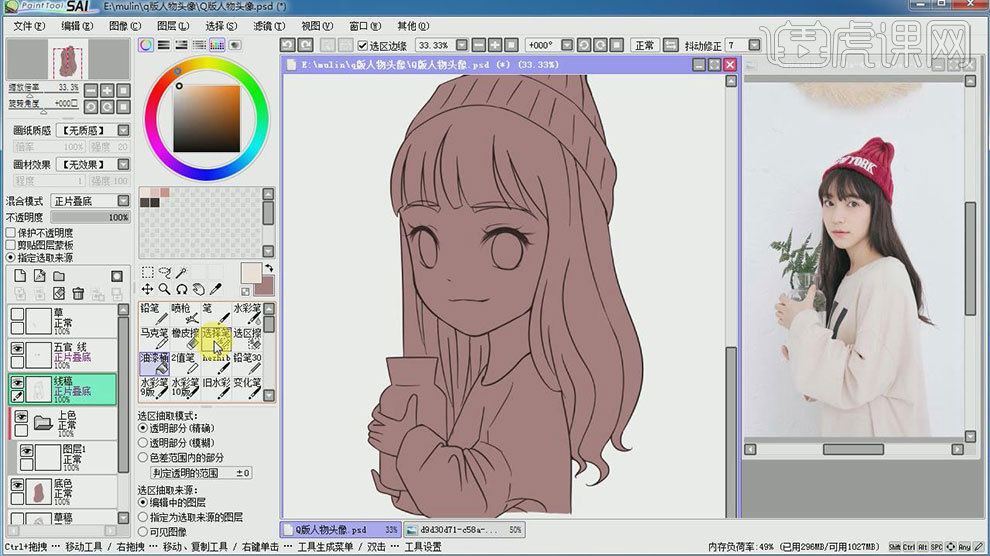The width and height of the screenshot is (990, 556).
Task: Select 透明部分 (模糊) radio option
Action: (142, 442)
